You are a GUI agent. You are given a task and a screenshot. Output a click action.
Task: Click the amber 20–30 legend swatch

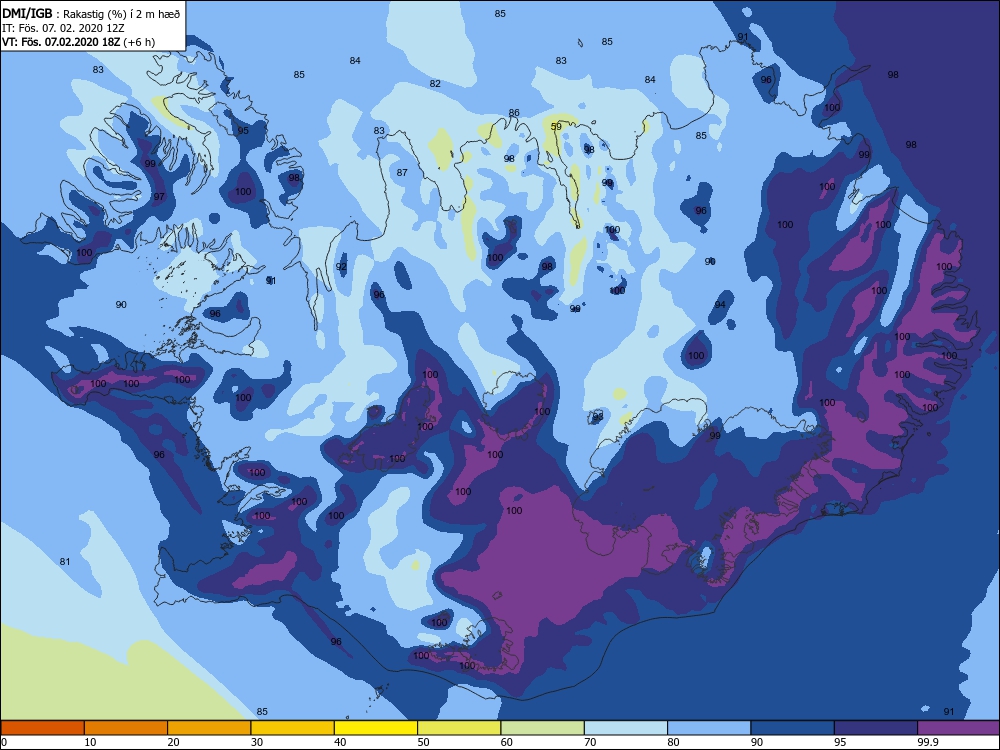point(209,728)
